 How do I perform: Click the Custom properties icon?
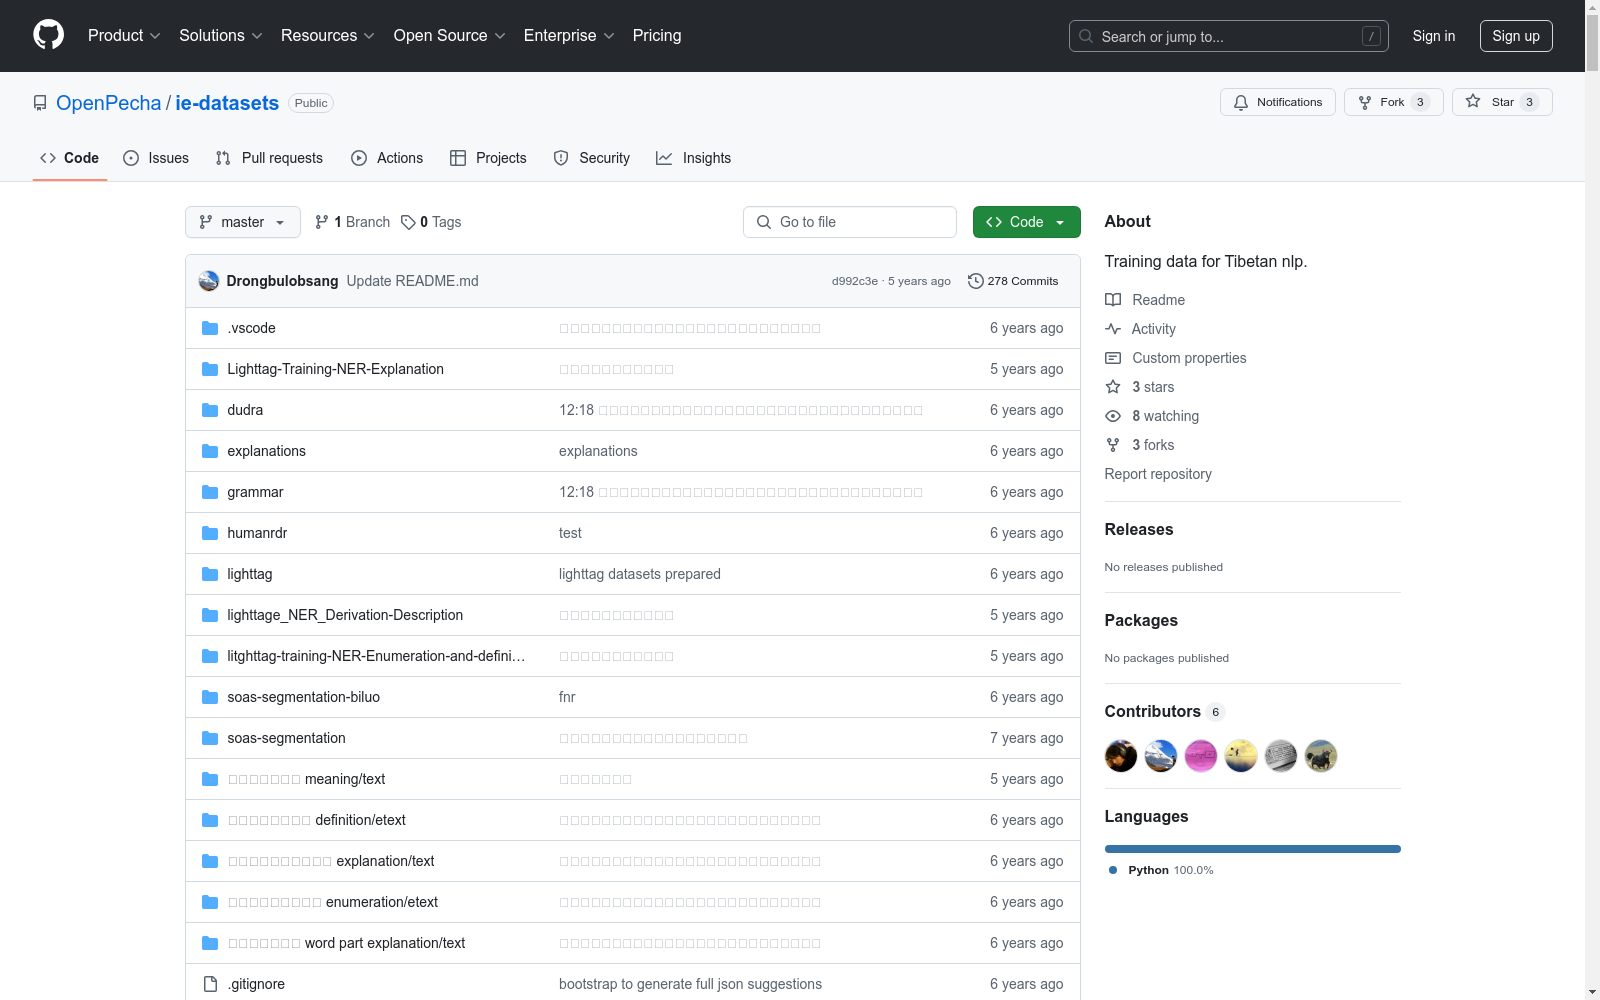coord(1113,358)
